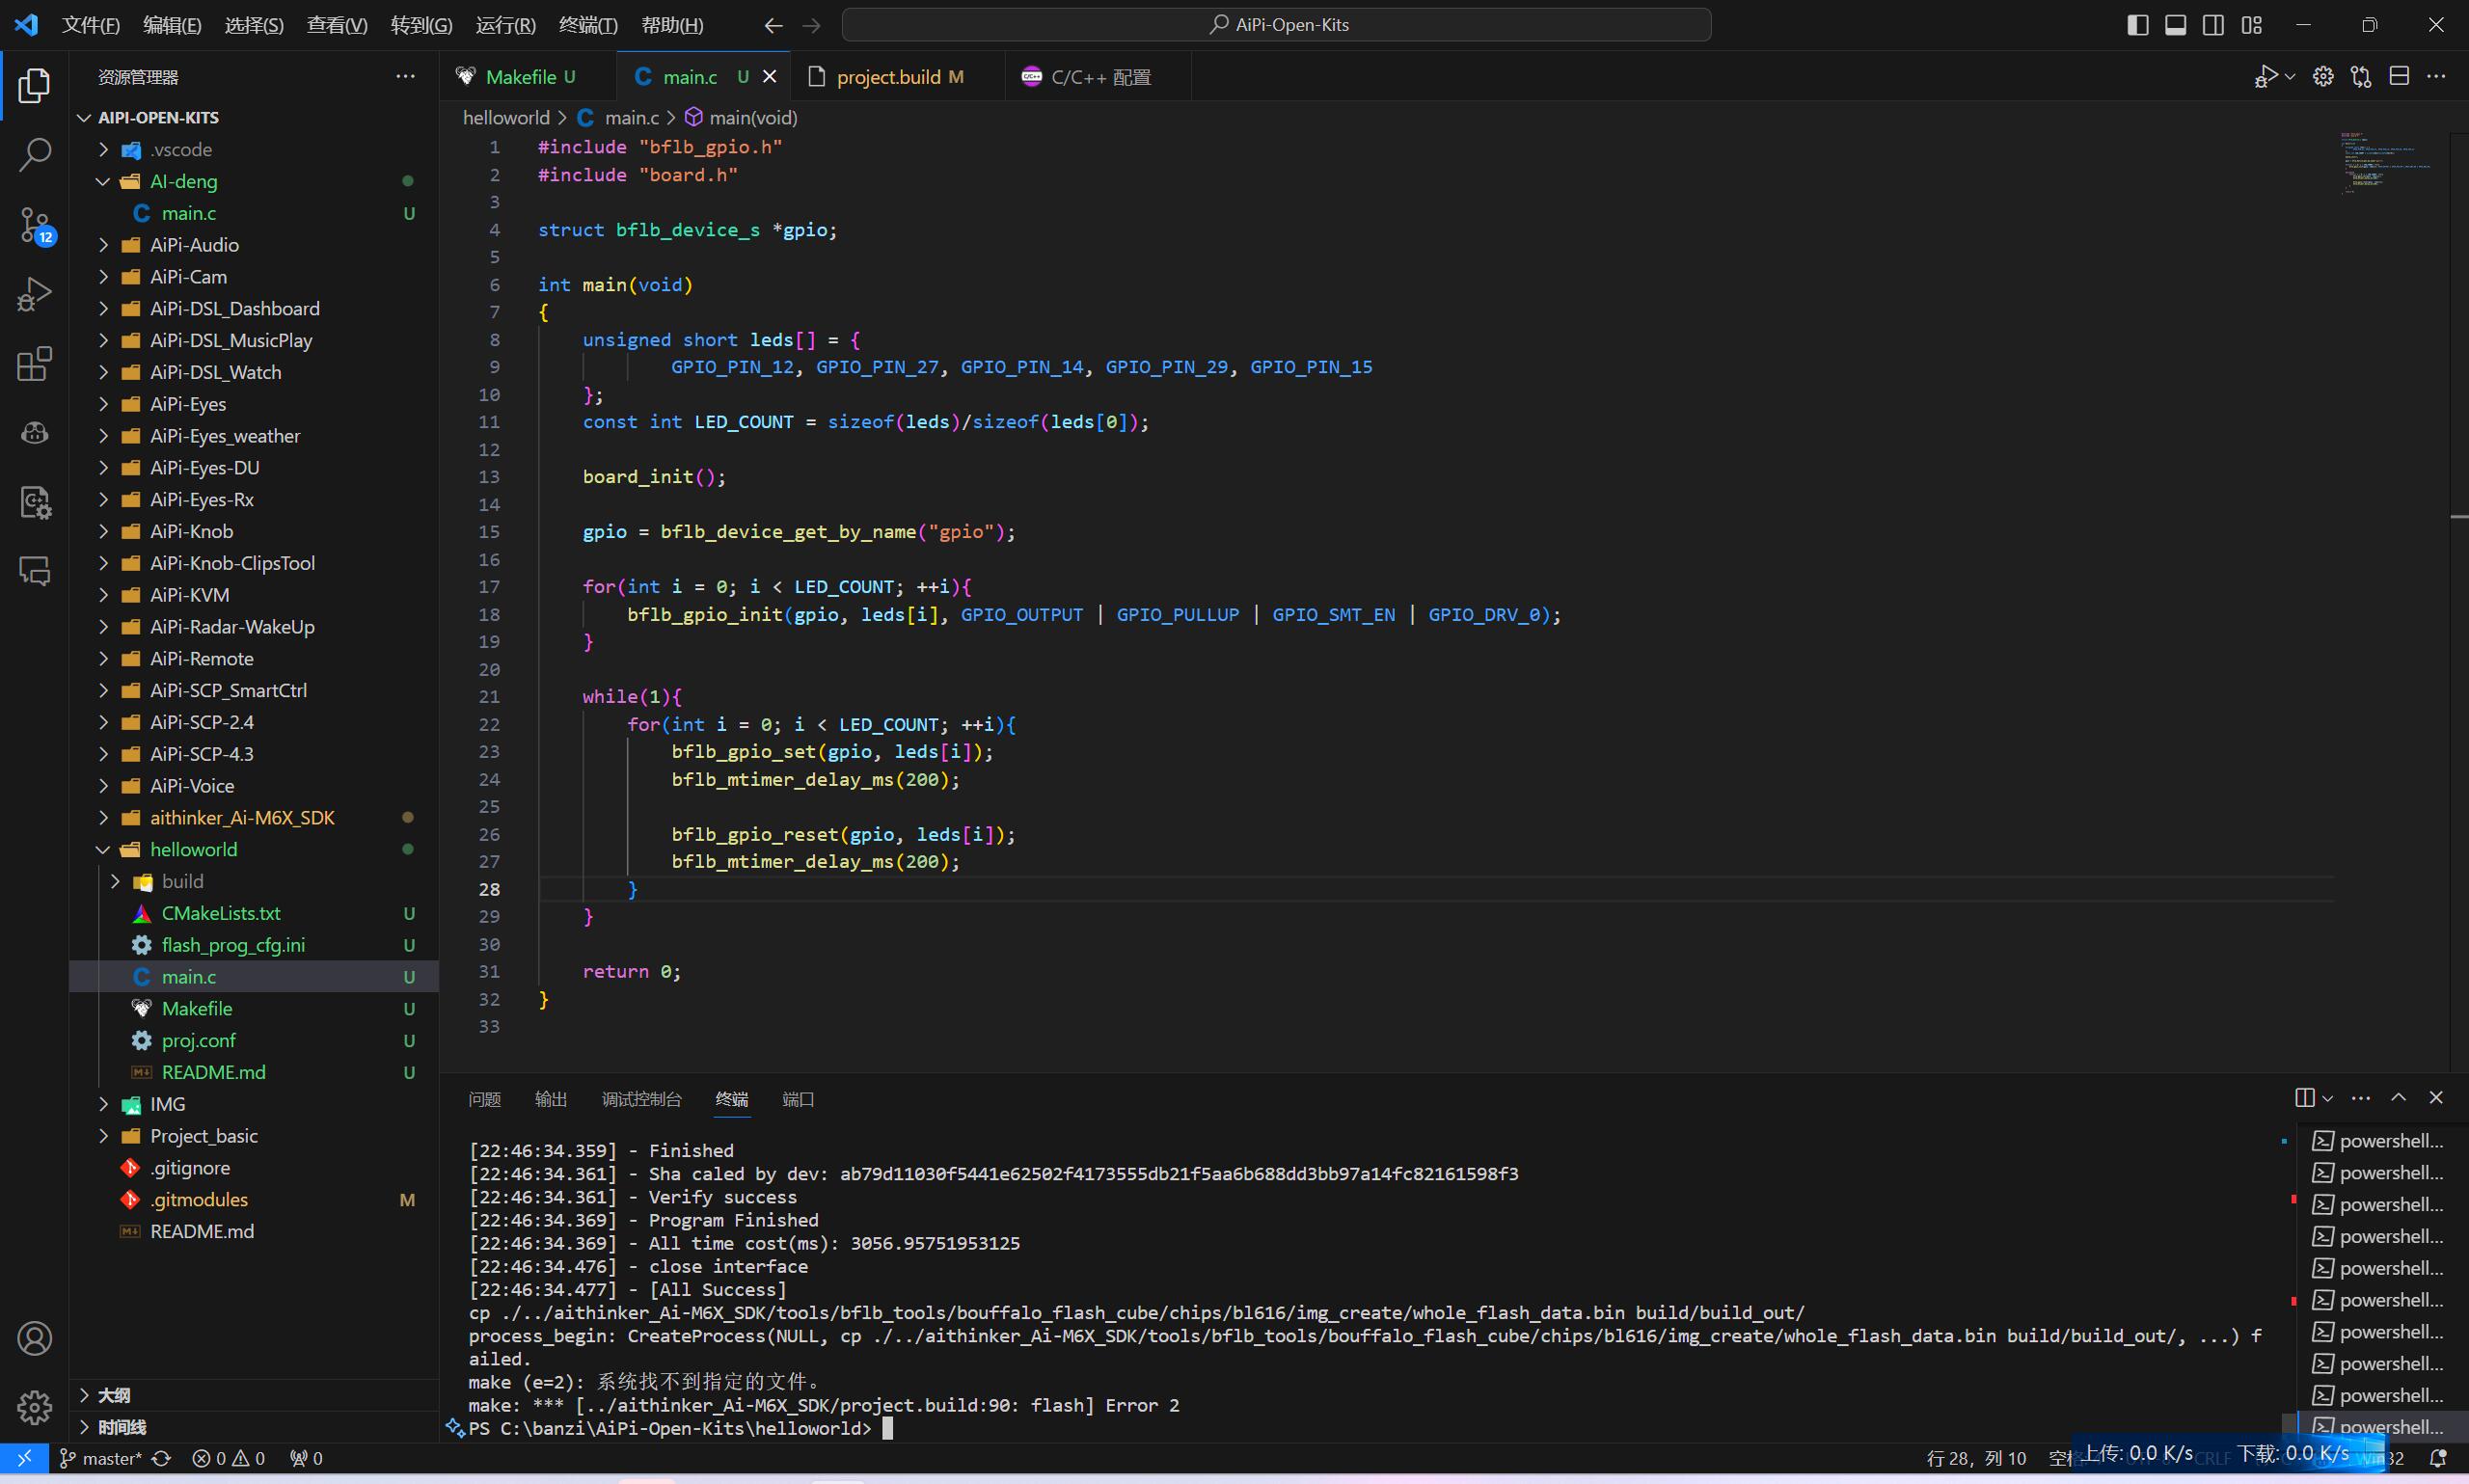Image resolution: width=2469 pixels, height=1484 pixels.
Task: Expand the aithinker_Ai-M6X_SDK folder
Action: [x=103, y=817]
